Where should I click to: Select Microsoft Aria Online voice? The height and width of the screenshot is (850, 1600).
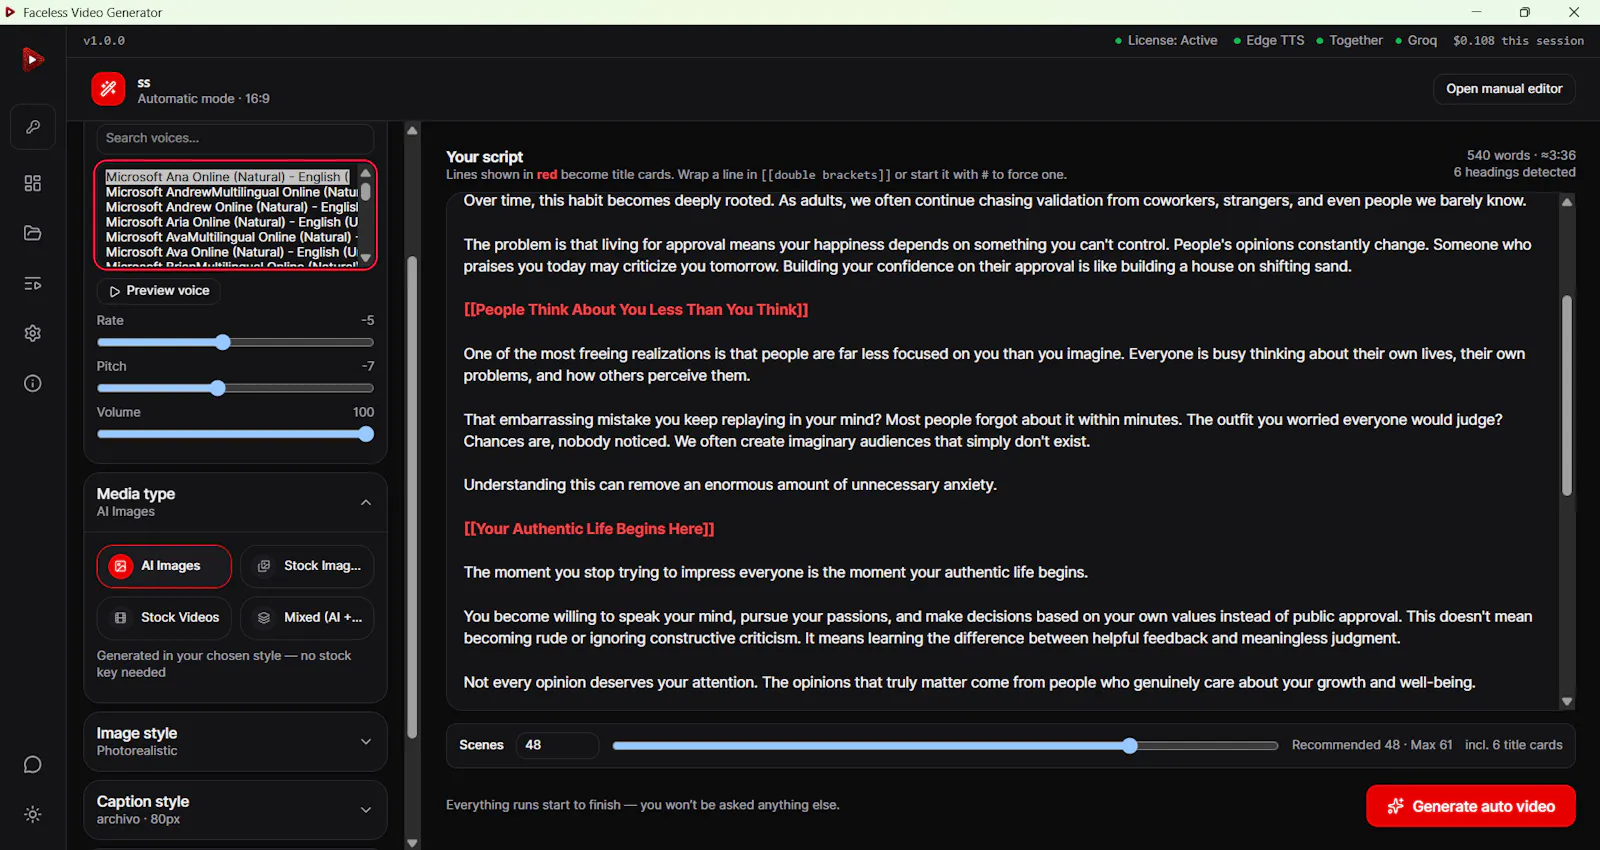pyautogui.click(x=231, y=222)
